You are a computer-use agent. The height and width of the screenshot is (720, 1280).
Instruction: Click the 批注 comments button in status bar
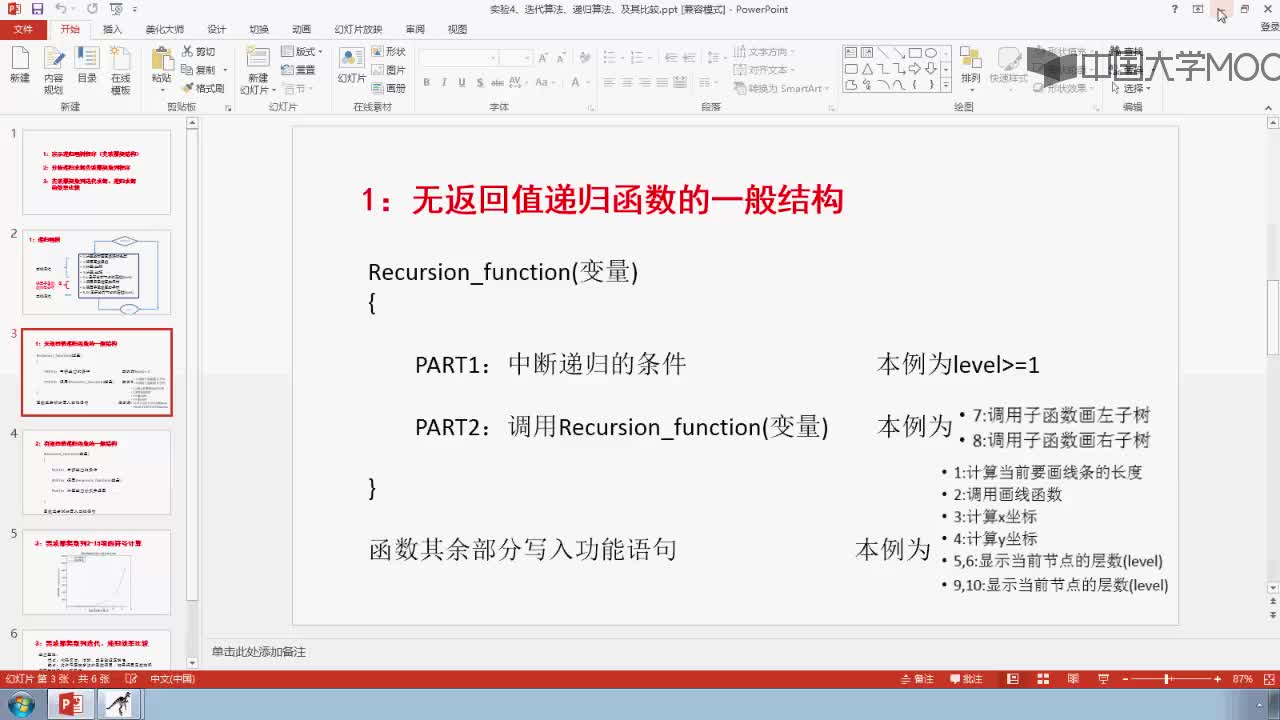tap(964, 679)
